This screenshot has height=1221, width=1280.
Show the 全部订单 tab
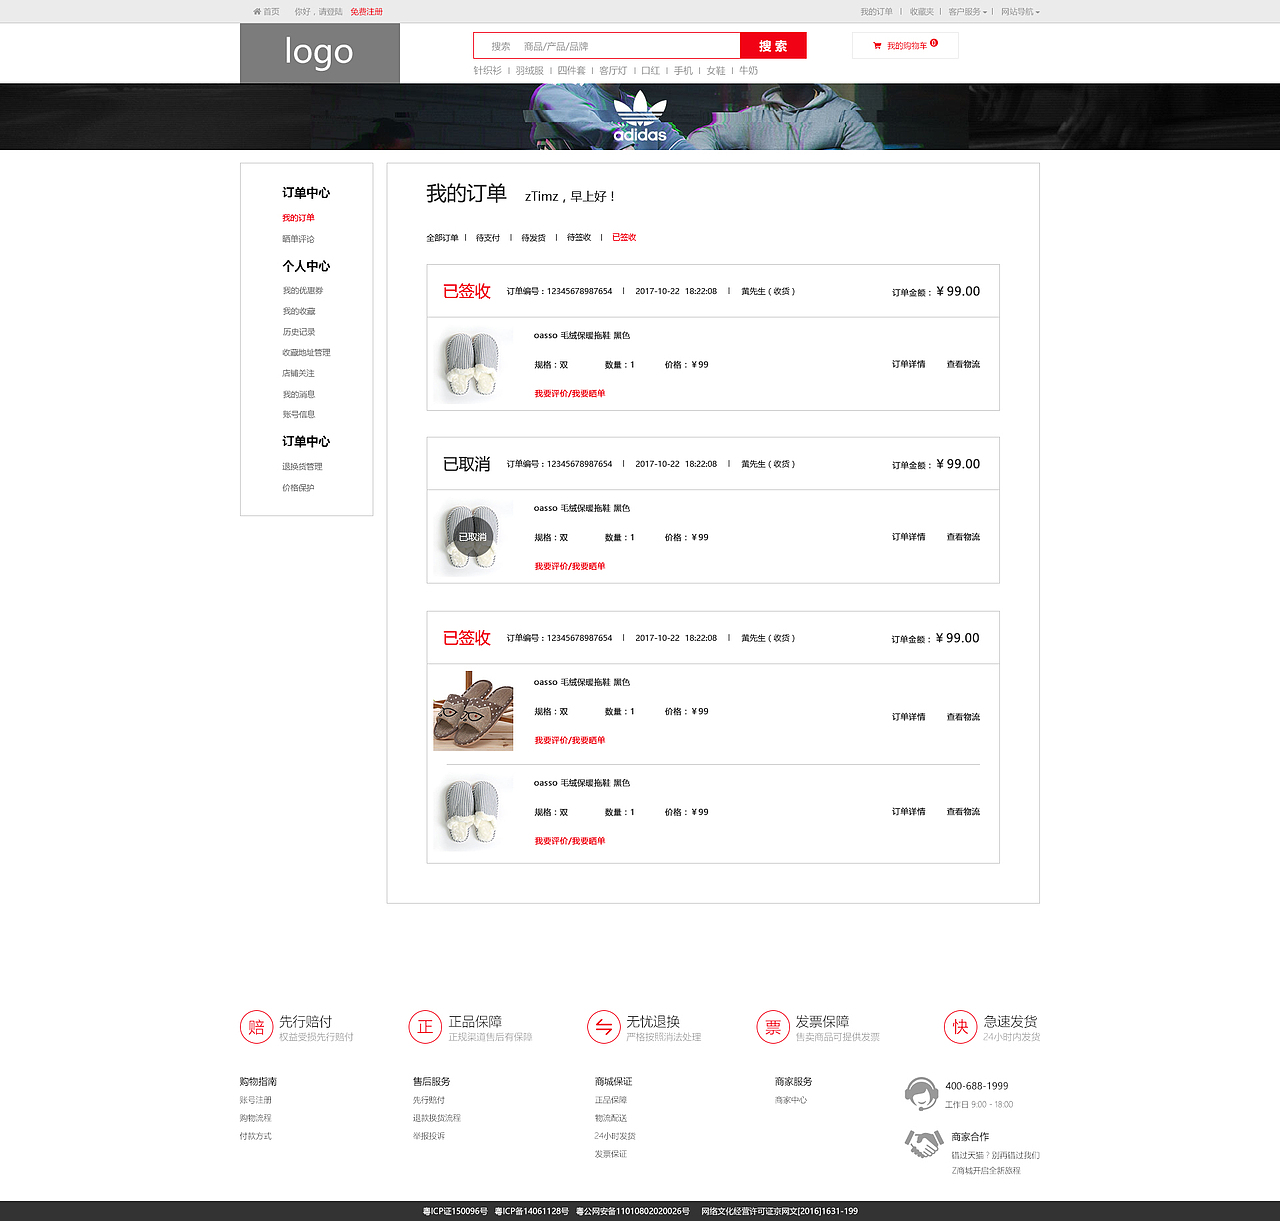(442, 238)
